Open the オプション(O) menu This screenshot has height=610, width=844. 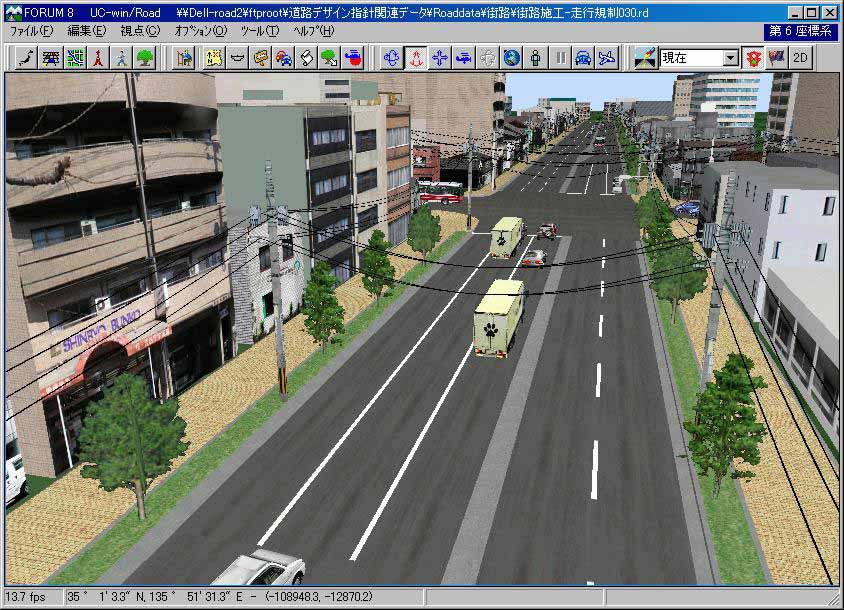pos(201,31)
